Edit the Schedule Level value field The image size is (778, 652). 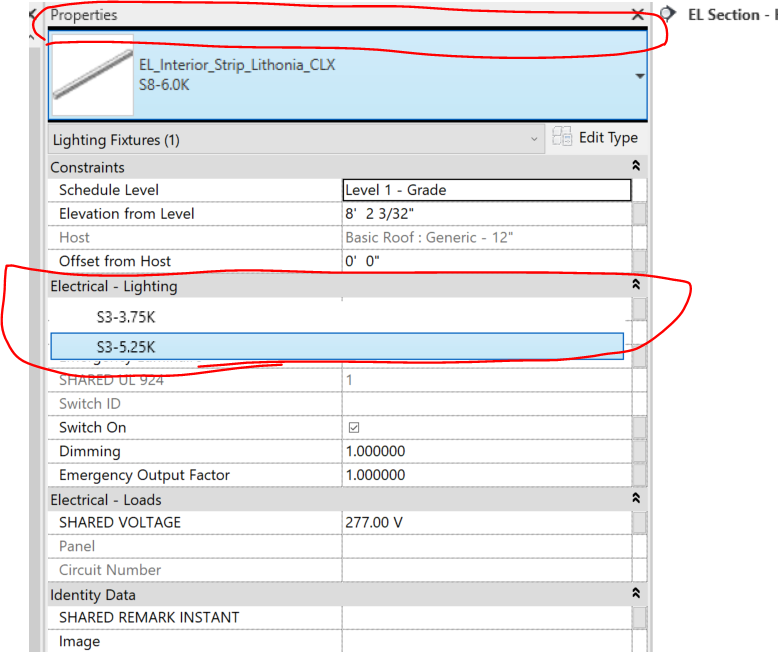pos(487,190)
